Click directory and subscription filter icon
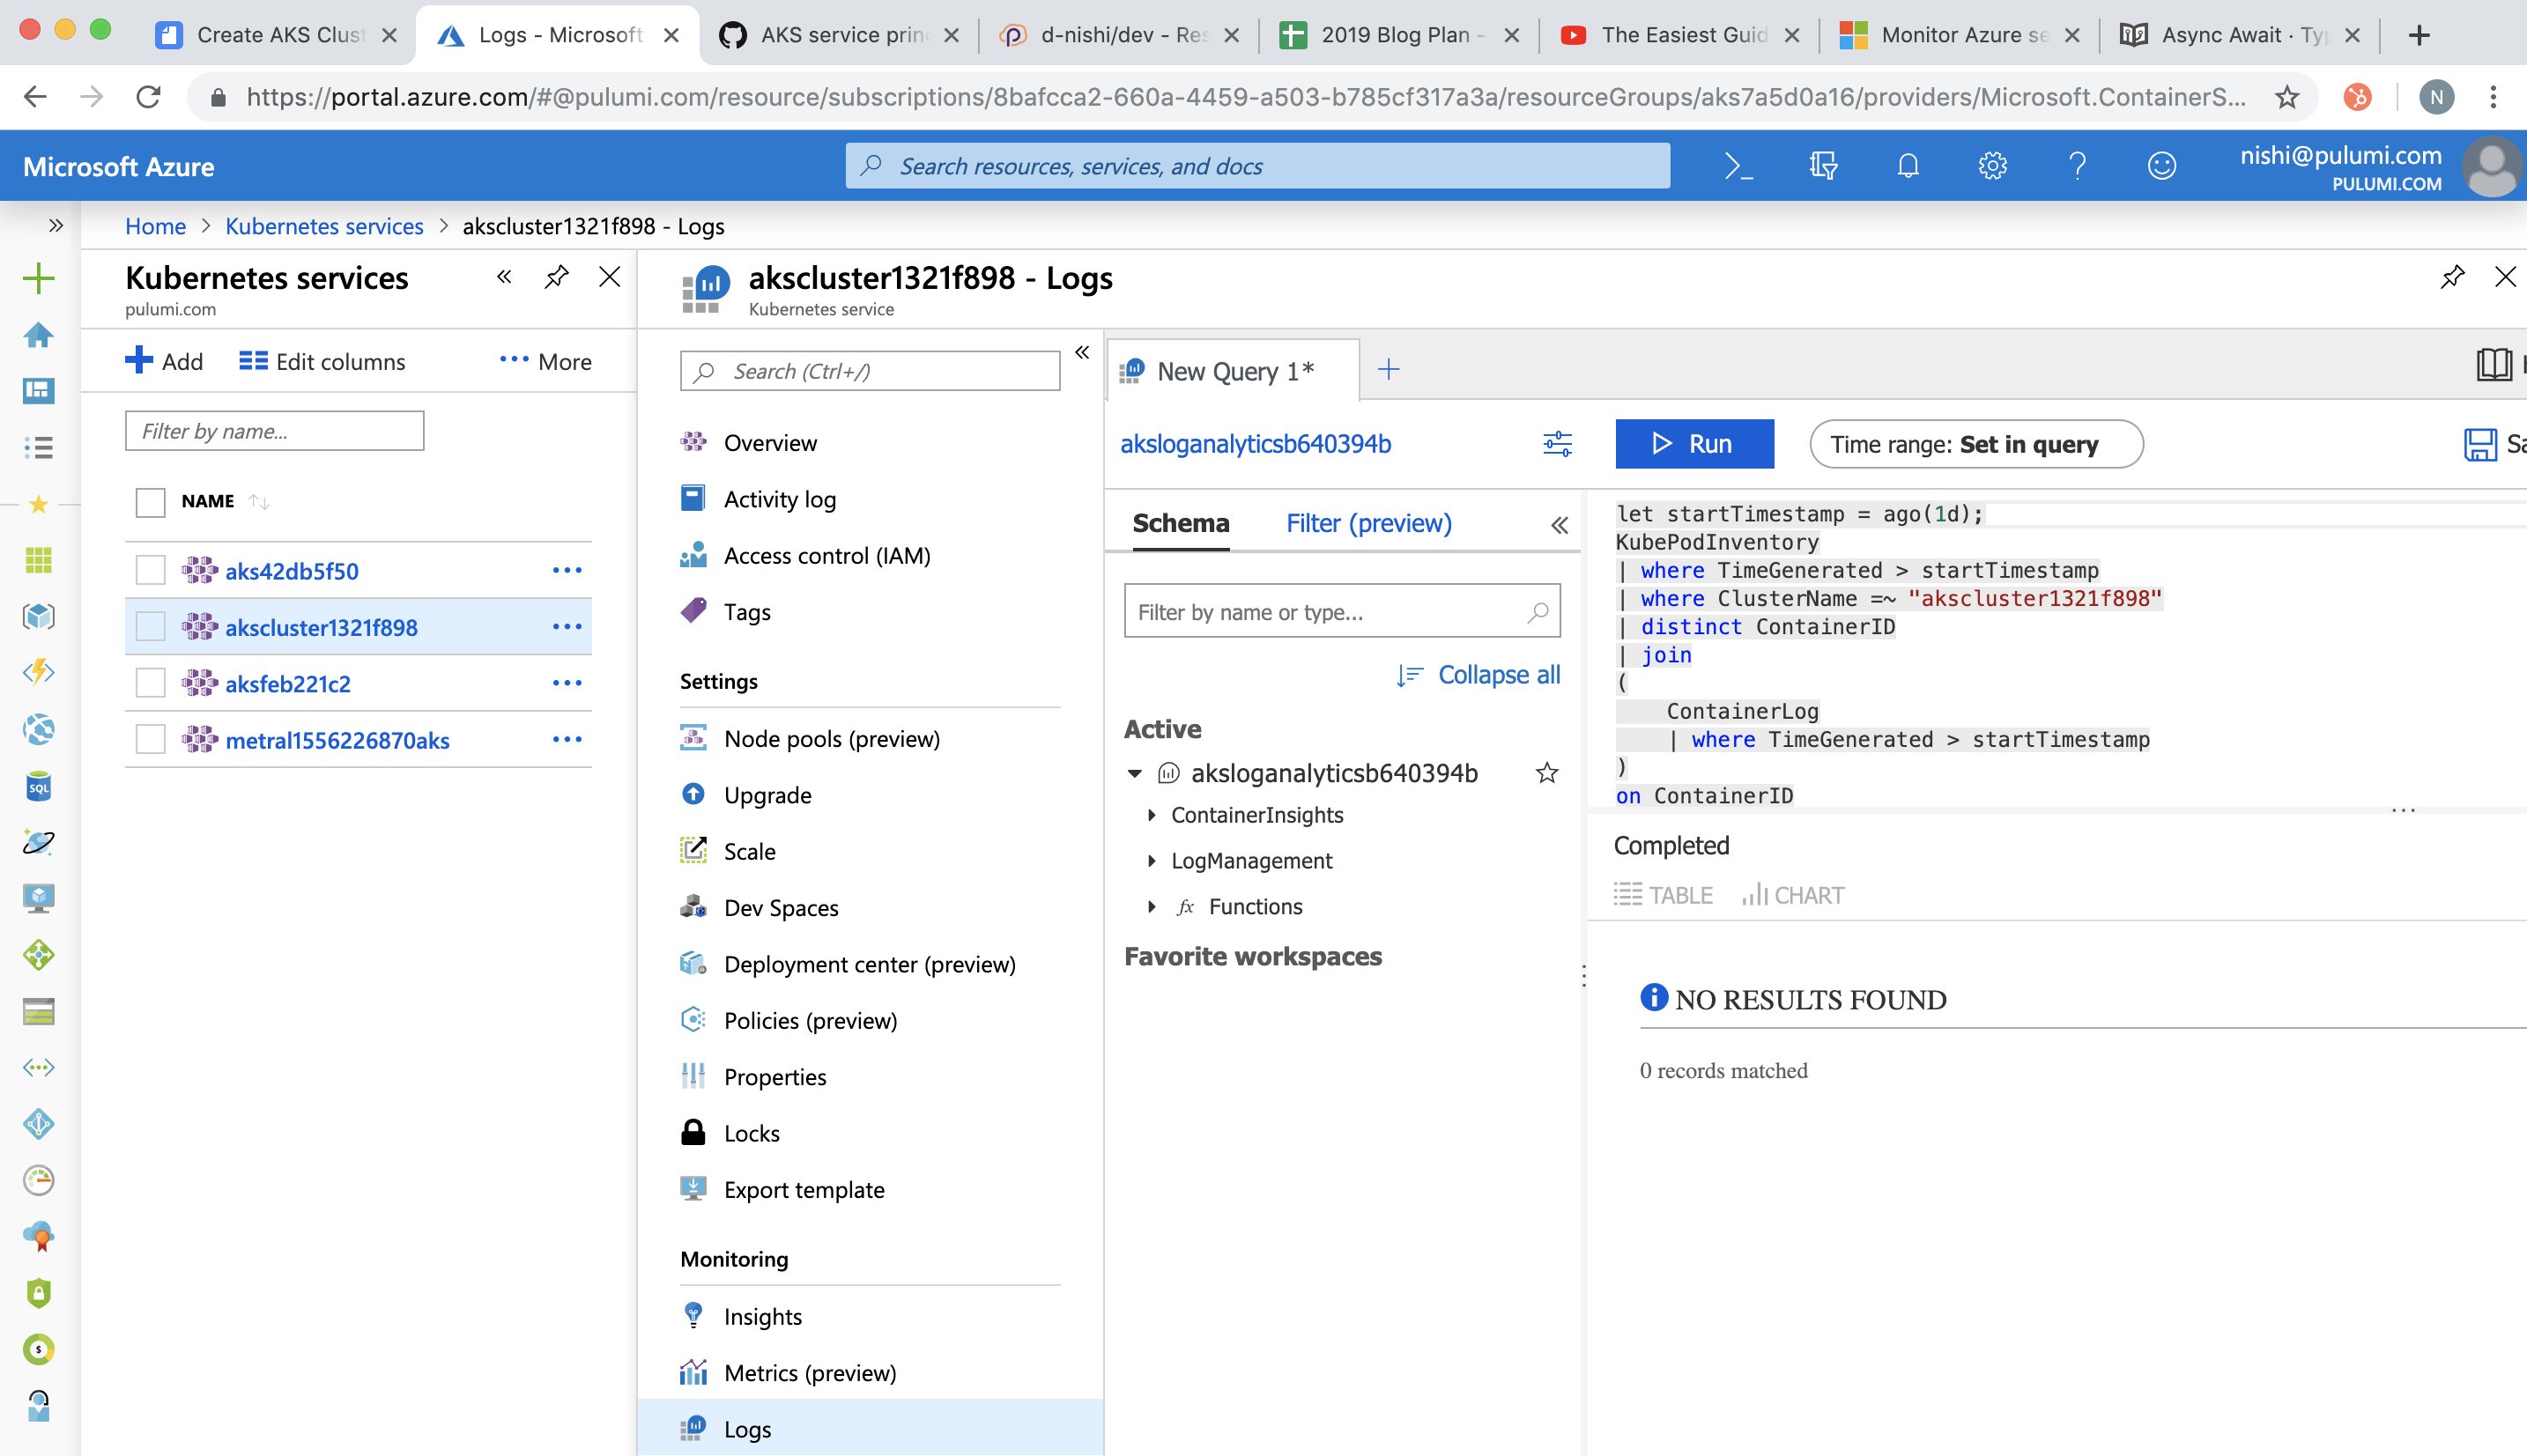 click(x=1823, y=166)
